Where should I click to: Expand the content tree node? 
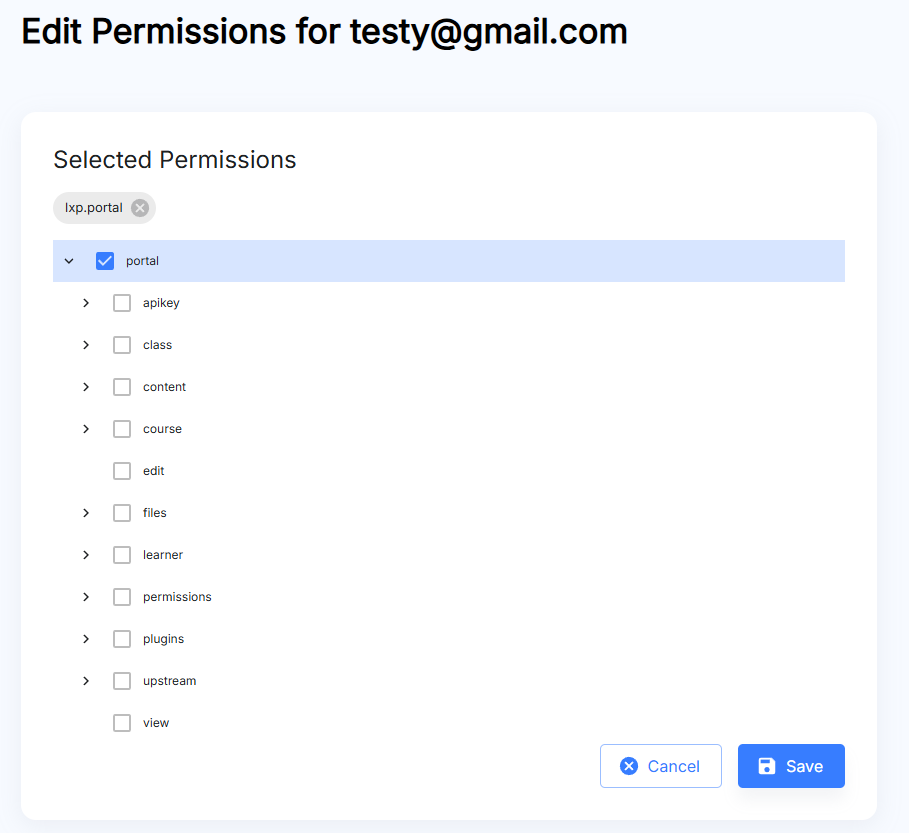pos(86,387)
